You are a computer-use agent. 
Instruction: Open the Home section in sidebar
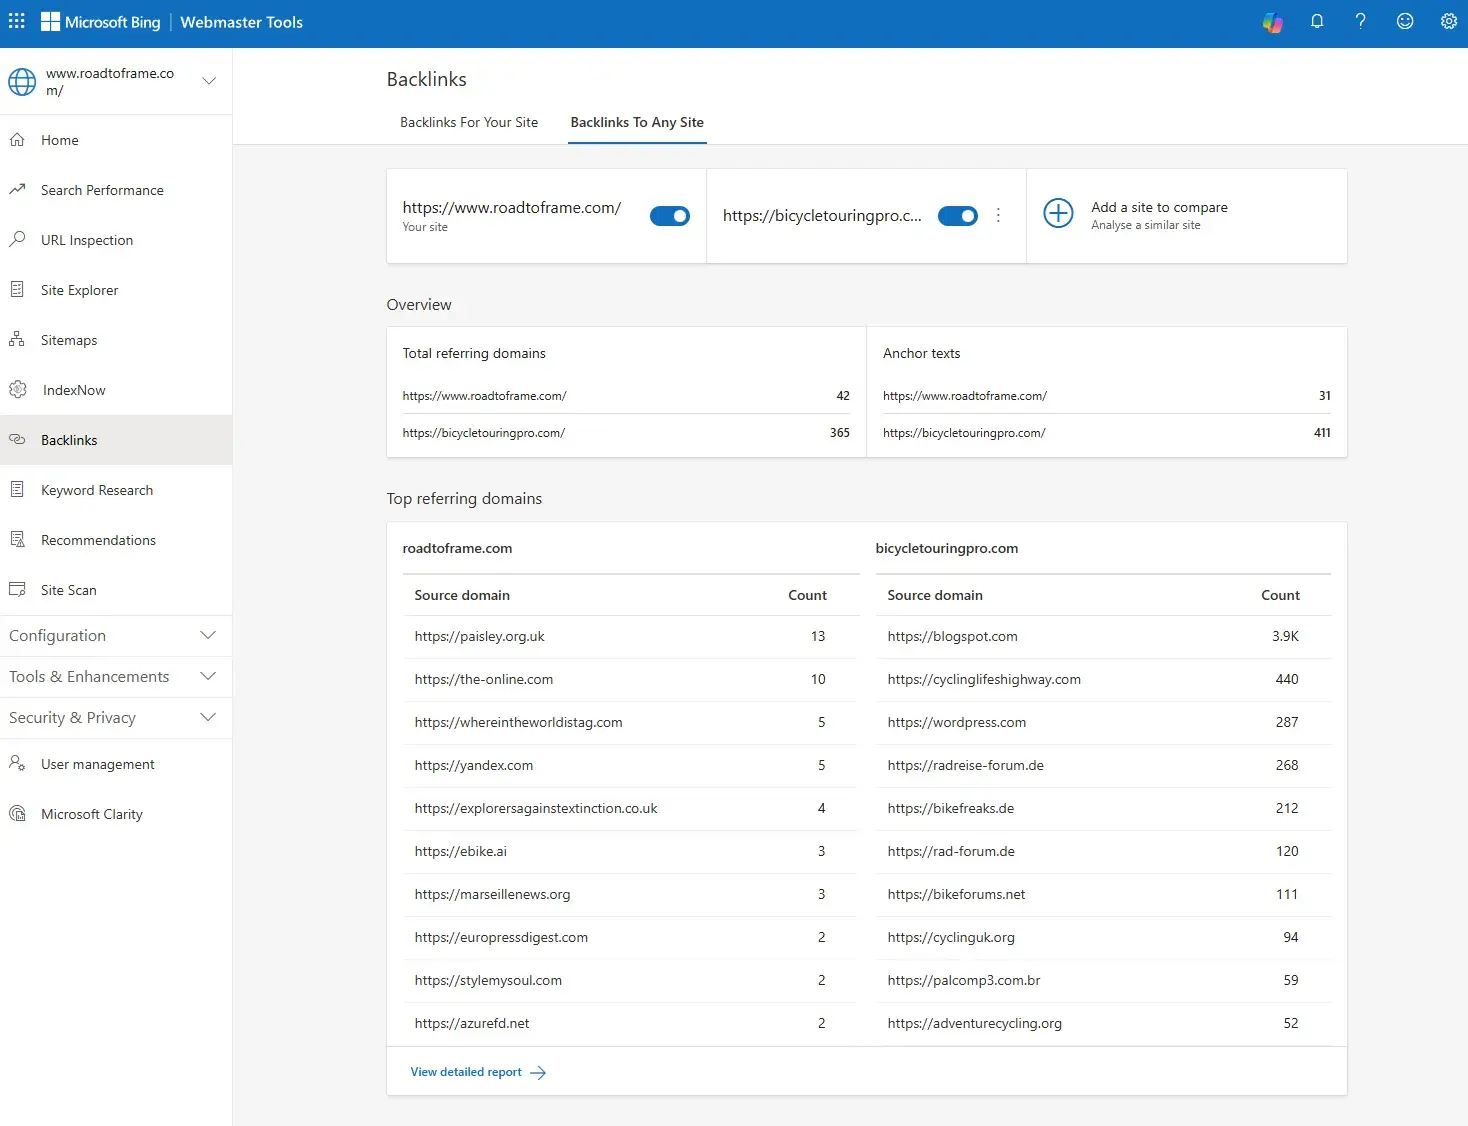(x=58, y=140)
